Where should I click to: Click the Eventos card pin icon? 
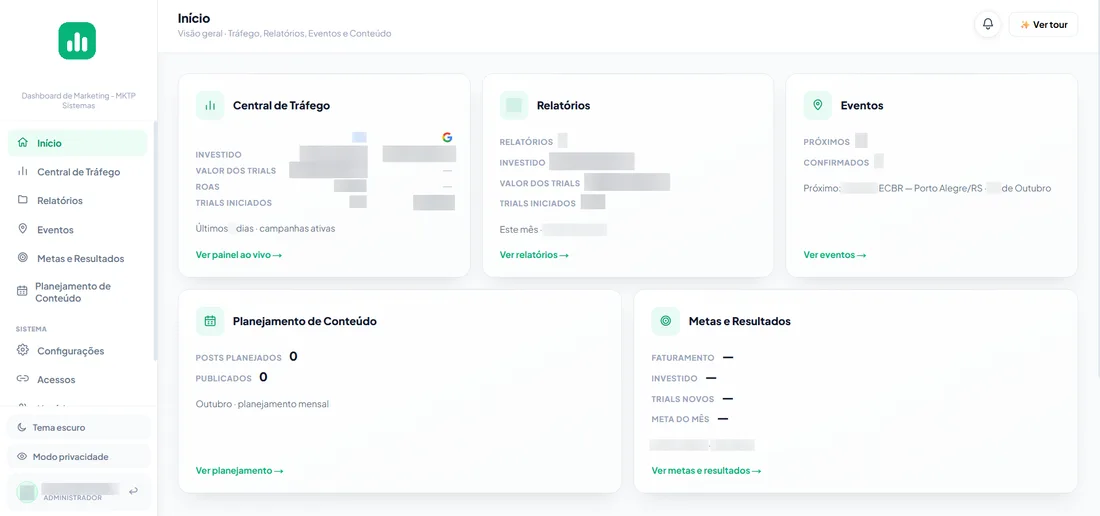coord(817,105)
